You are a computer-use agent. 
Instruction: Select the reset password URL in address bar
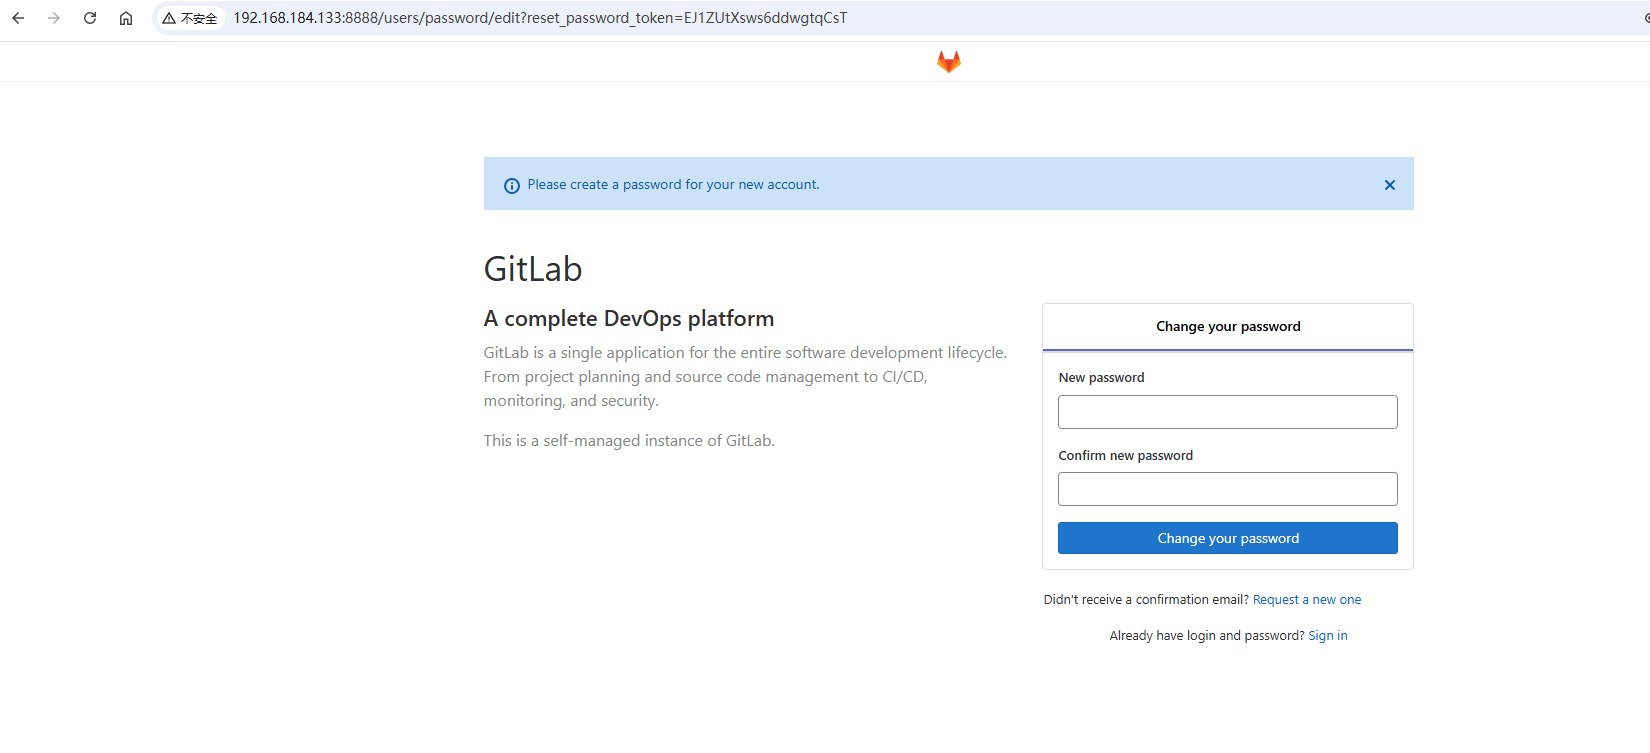click(x=540, y=18)
